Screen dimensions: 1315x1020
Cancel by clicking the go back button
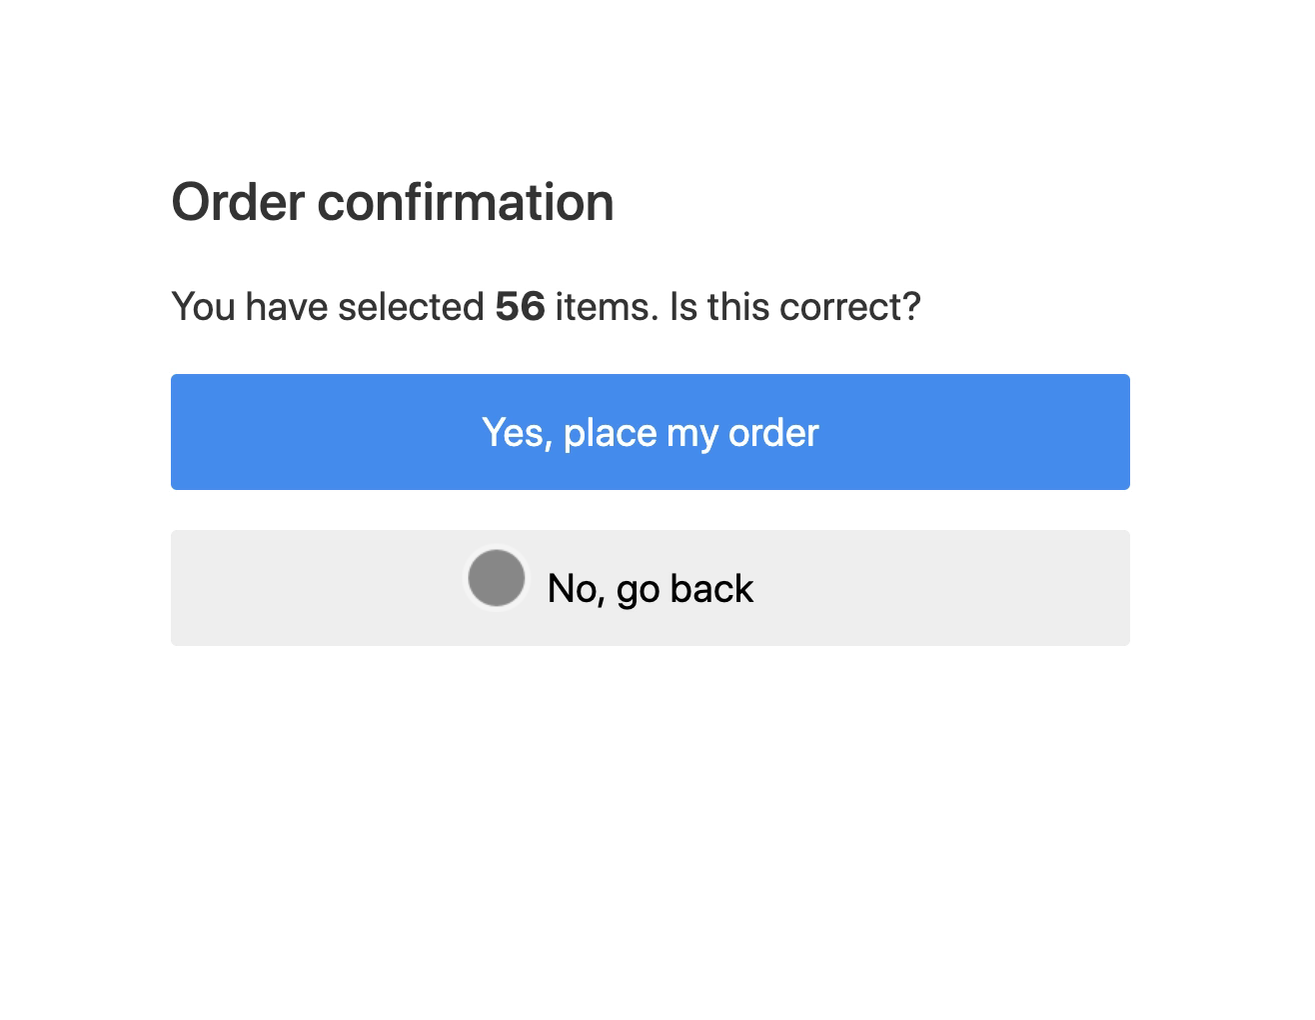tap(650, 588)
